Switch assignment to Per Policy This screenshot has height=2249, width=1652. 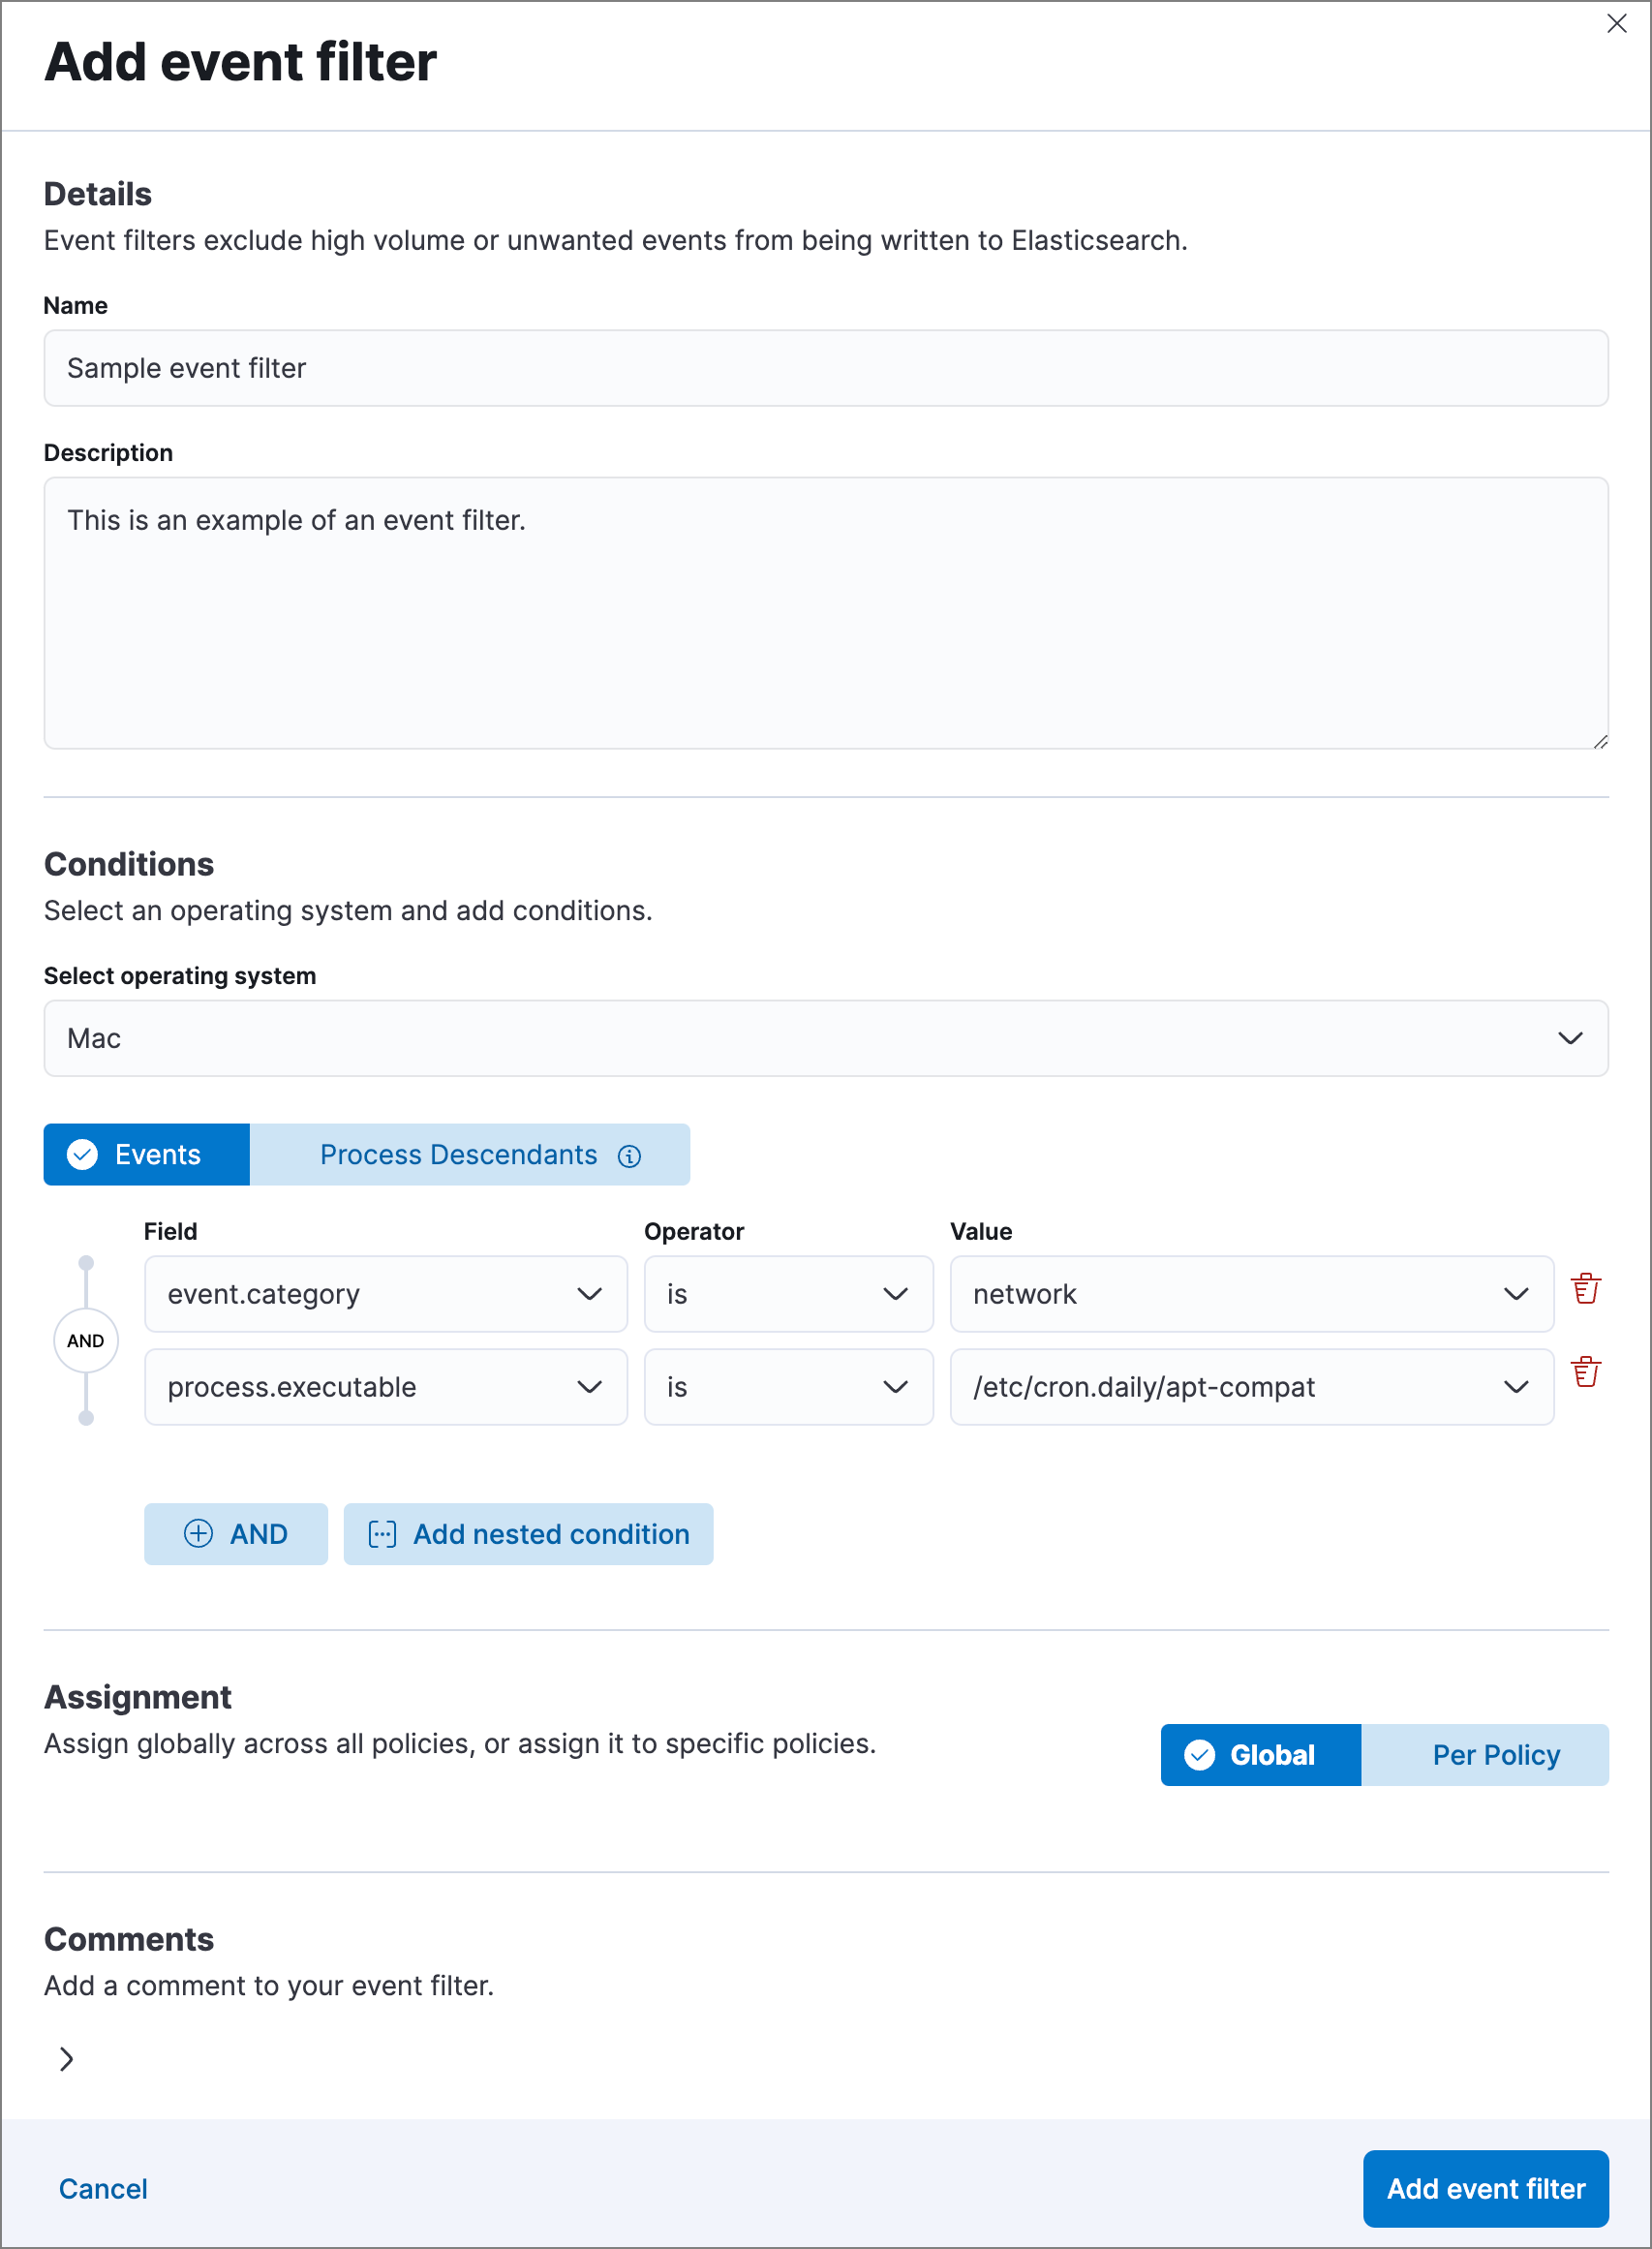coord(1496,1755)
